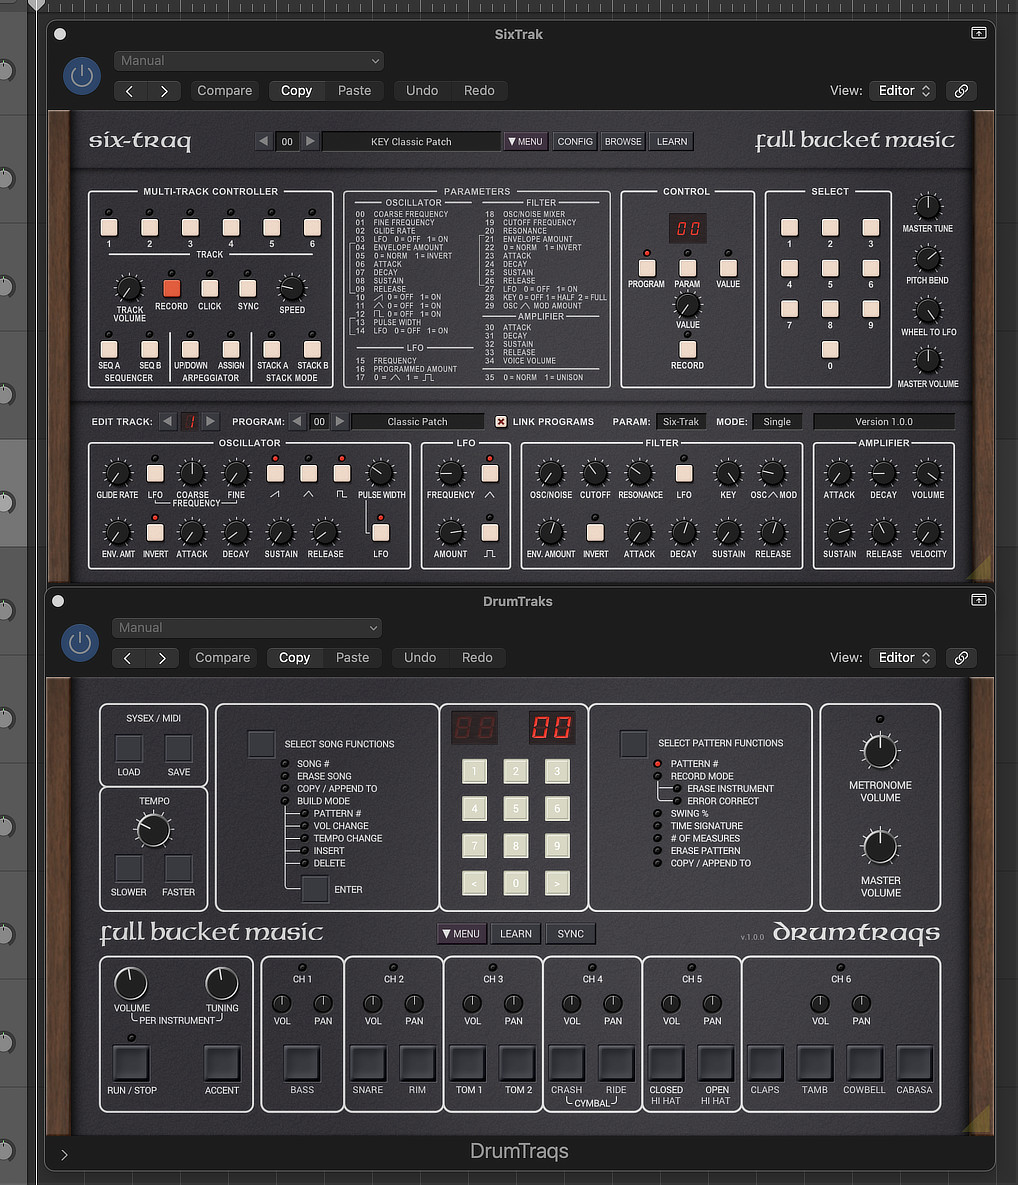The width and height of the screenshot is (1018, 1185).
Task: Go to next preset in DrumTraks
Action: (x=162, y=658)
